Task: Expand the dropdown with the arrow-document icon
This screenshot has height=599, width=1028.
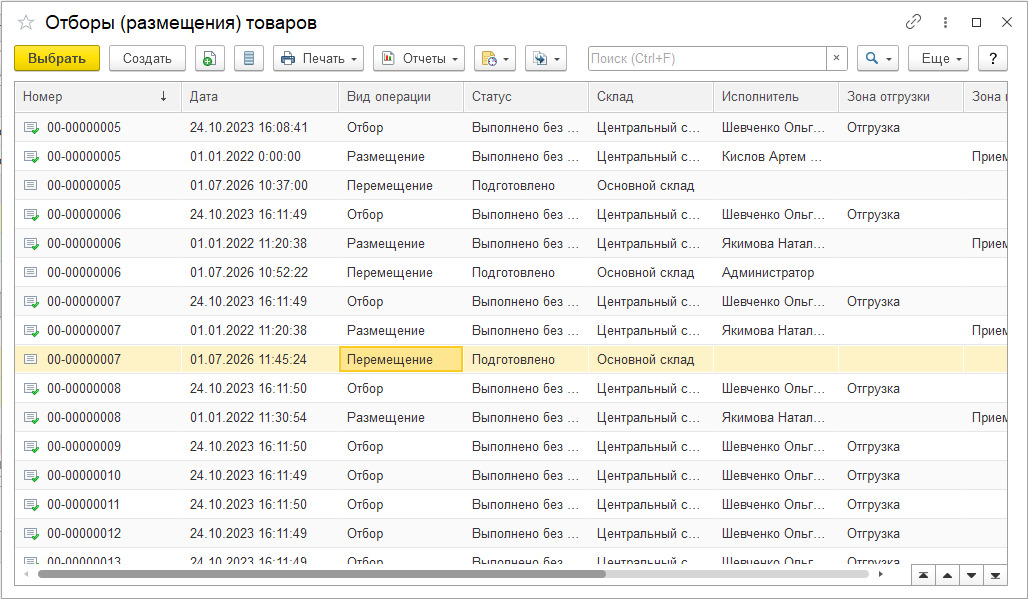Action: coord(545,58)
